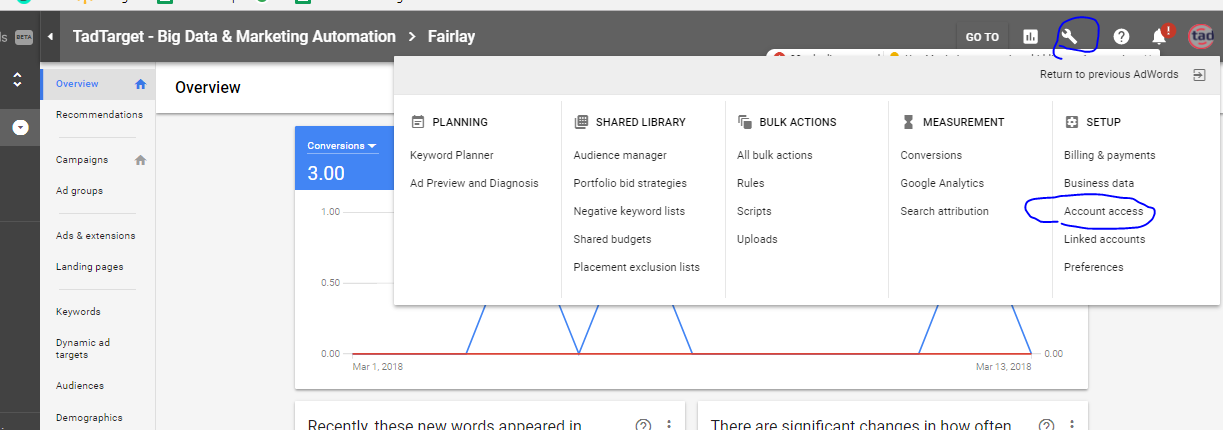Image resolution: width=1223 pixels, height=430 pixels.
Task: Open the reports bar-chart icon
Action: point(1030,37)
